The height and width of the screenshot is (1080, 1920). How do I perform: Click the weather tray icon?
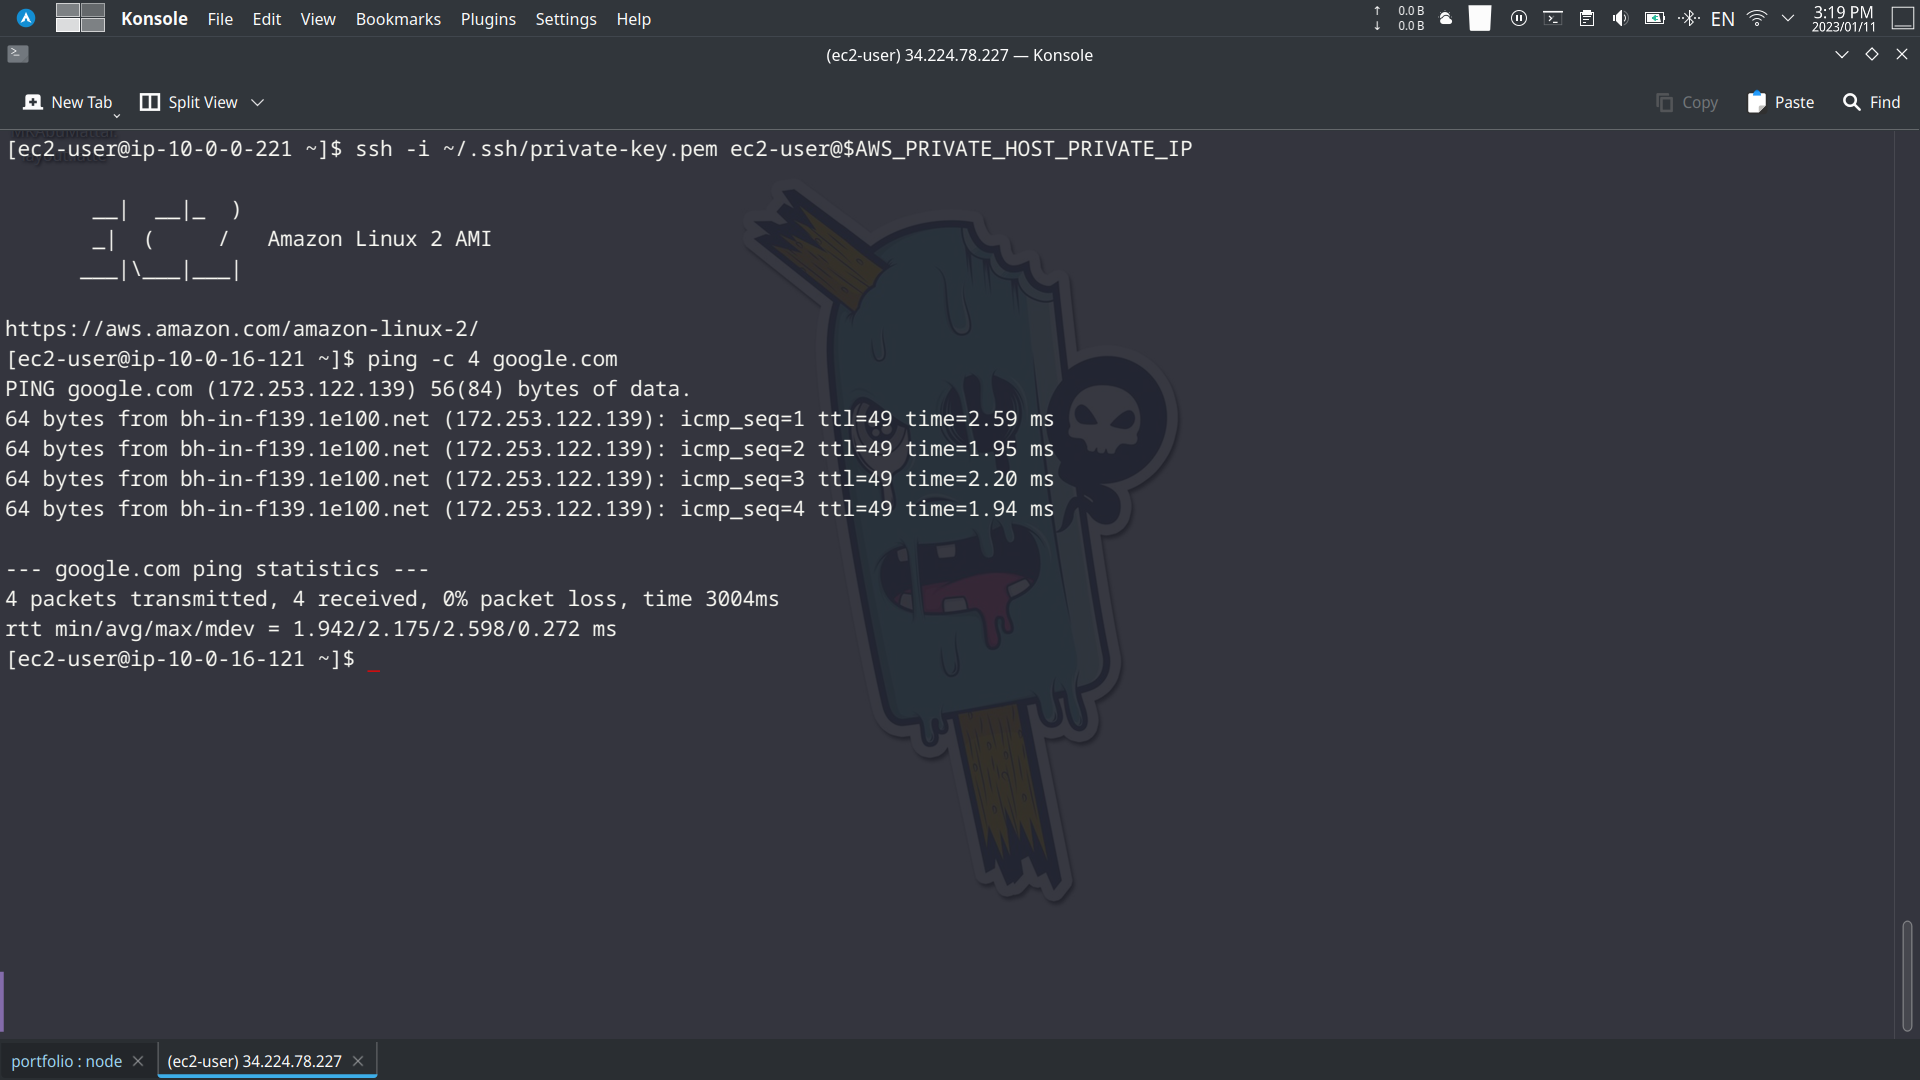[x=1445, y=19]
